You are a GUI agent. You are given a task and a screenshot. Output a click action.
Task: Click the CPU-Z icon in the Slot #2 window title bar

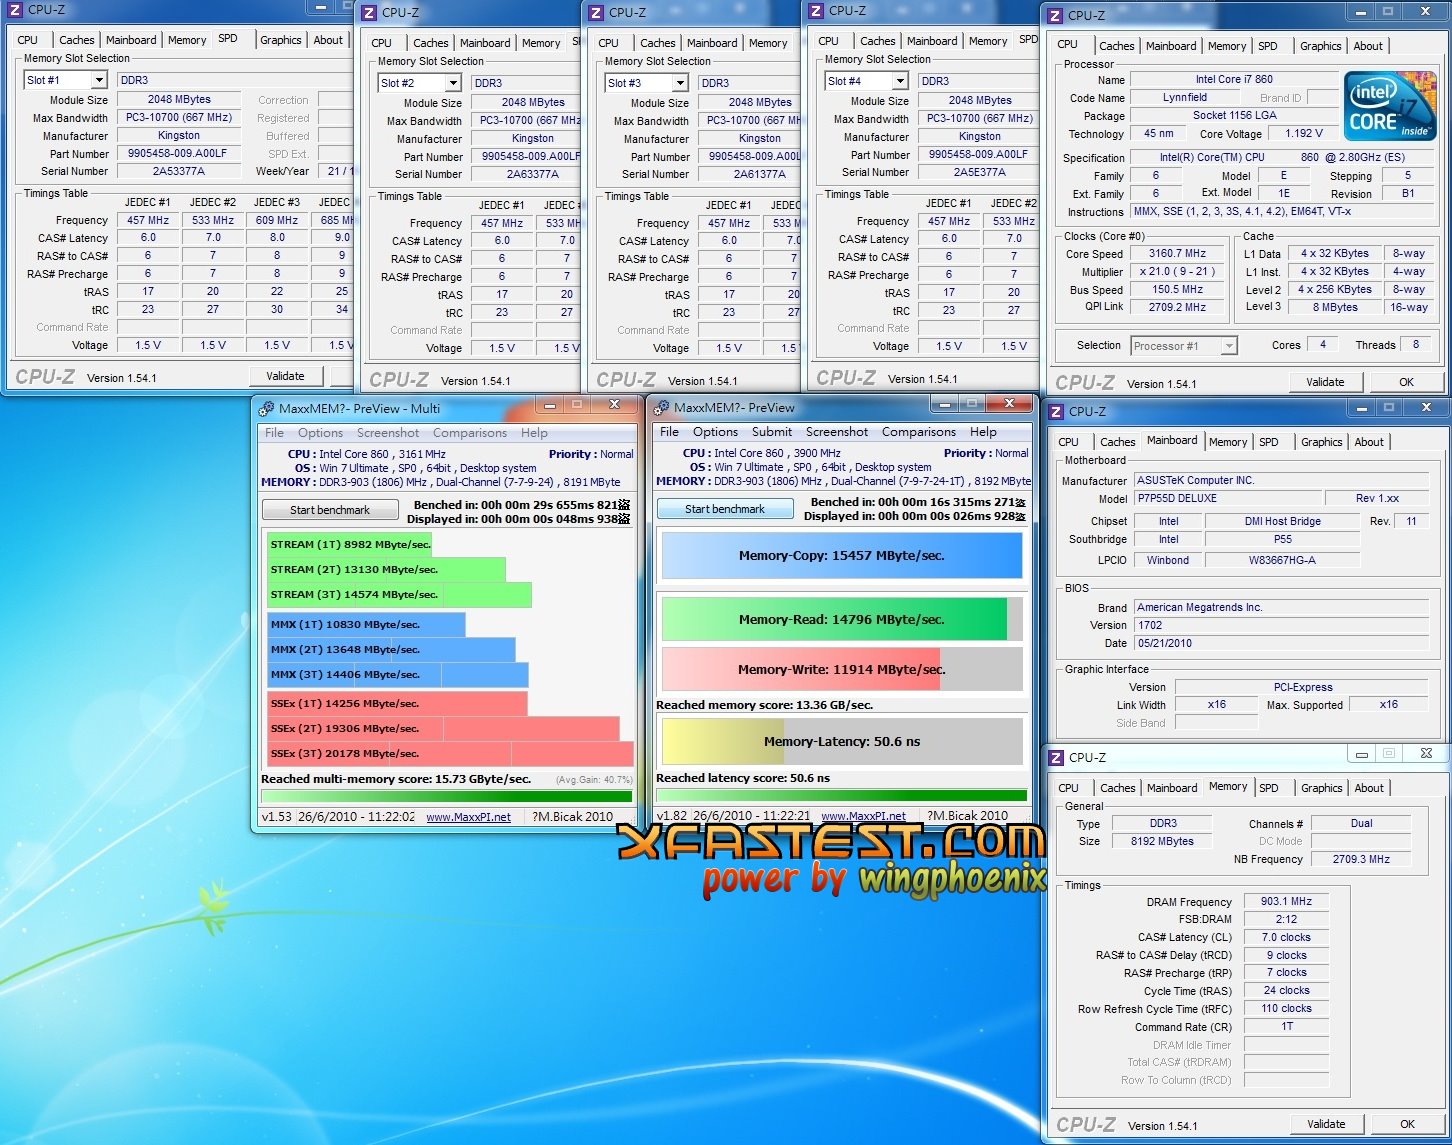click(369, 13)
